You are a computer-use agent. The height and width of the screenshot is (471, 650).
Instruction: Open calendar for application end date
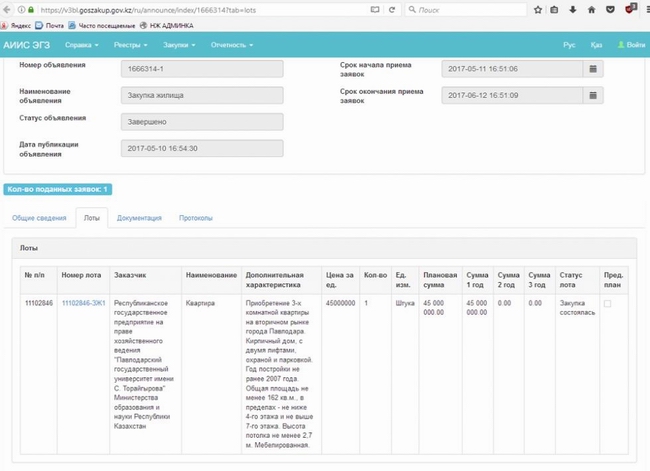click(x=593, y=96)
